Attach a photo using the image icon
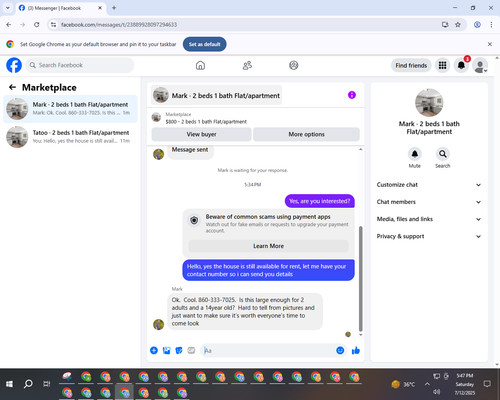 point(166,350)
